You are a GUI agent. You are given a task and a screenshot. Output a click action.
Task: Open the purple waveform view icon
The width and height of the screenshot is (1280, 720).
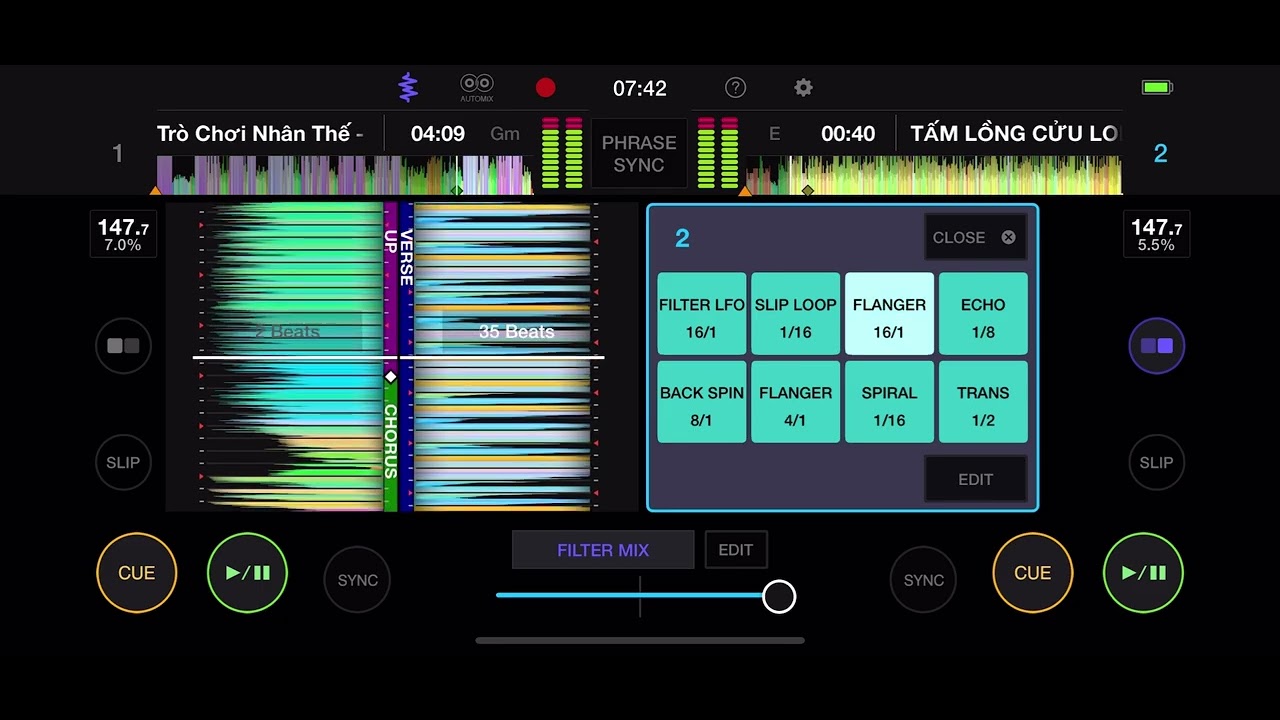pyautogui.click(x=407, y=88)
